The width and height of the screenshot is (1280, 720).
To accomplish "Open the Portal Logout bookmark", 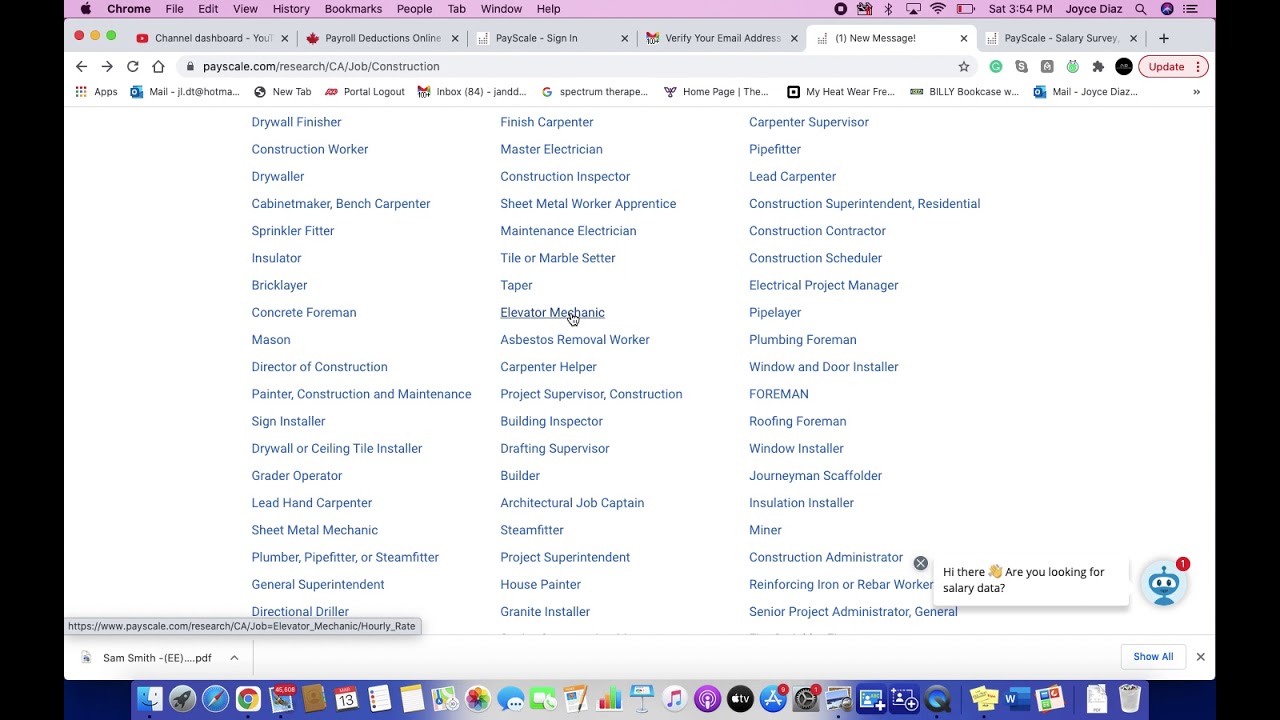I will pyautogui.click(x=365, y=92).
